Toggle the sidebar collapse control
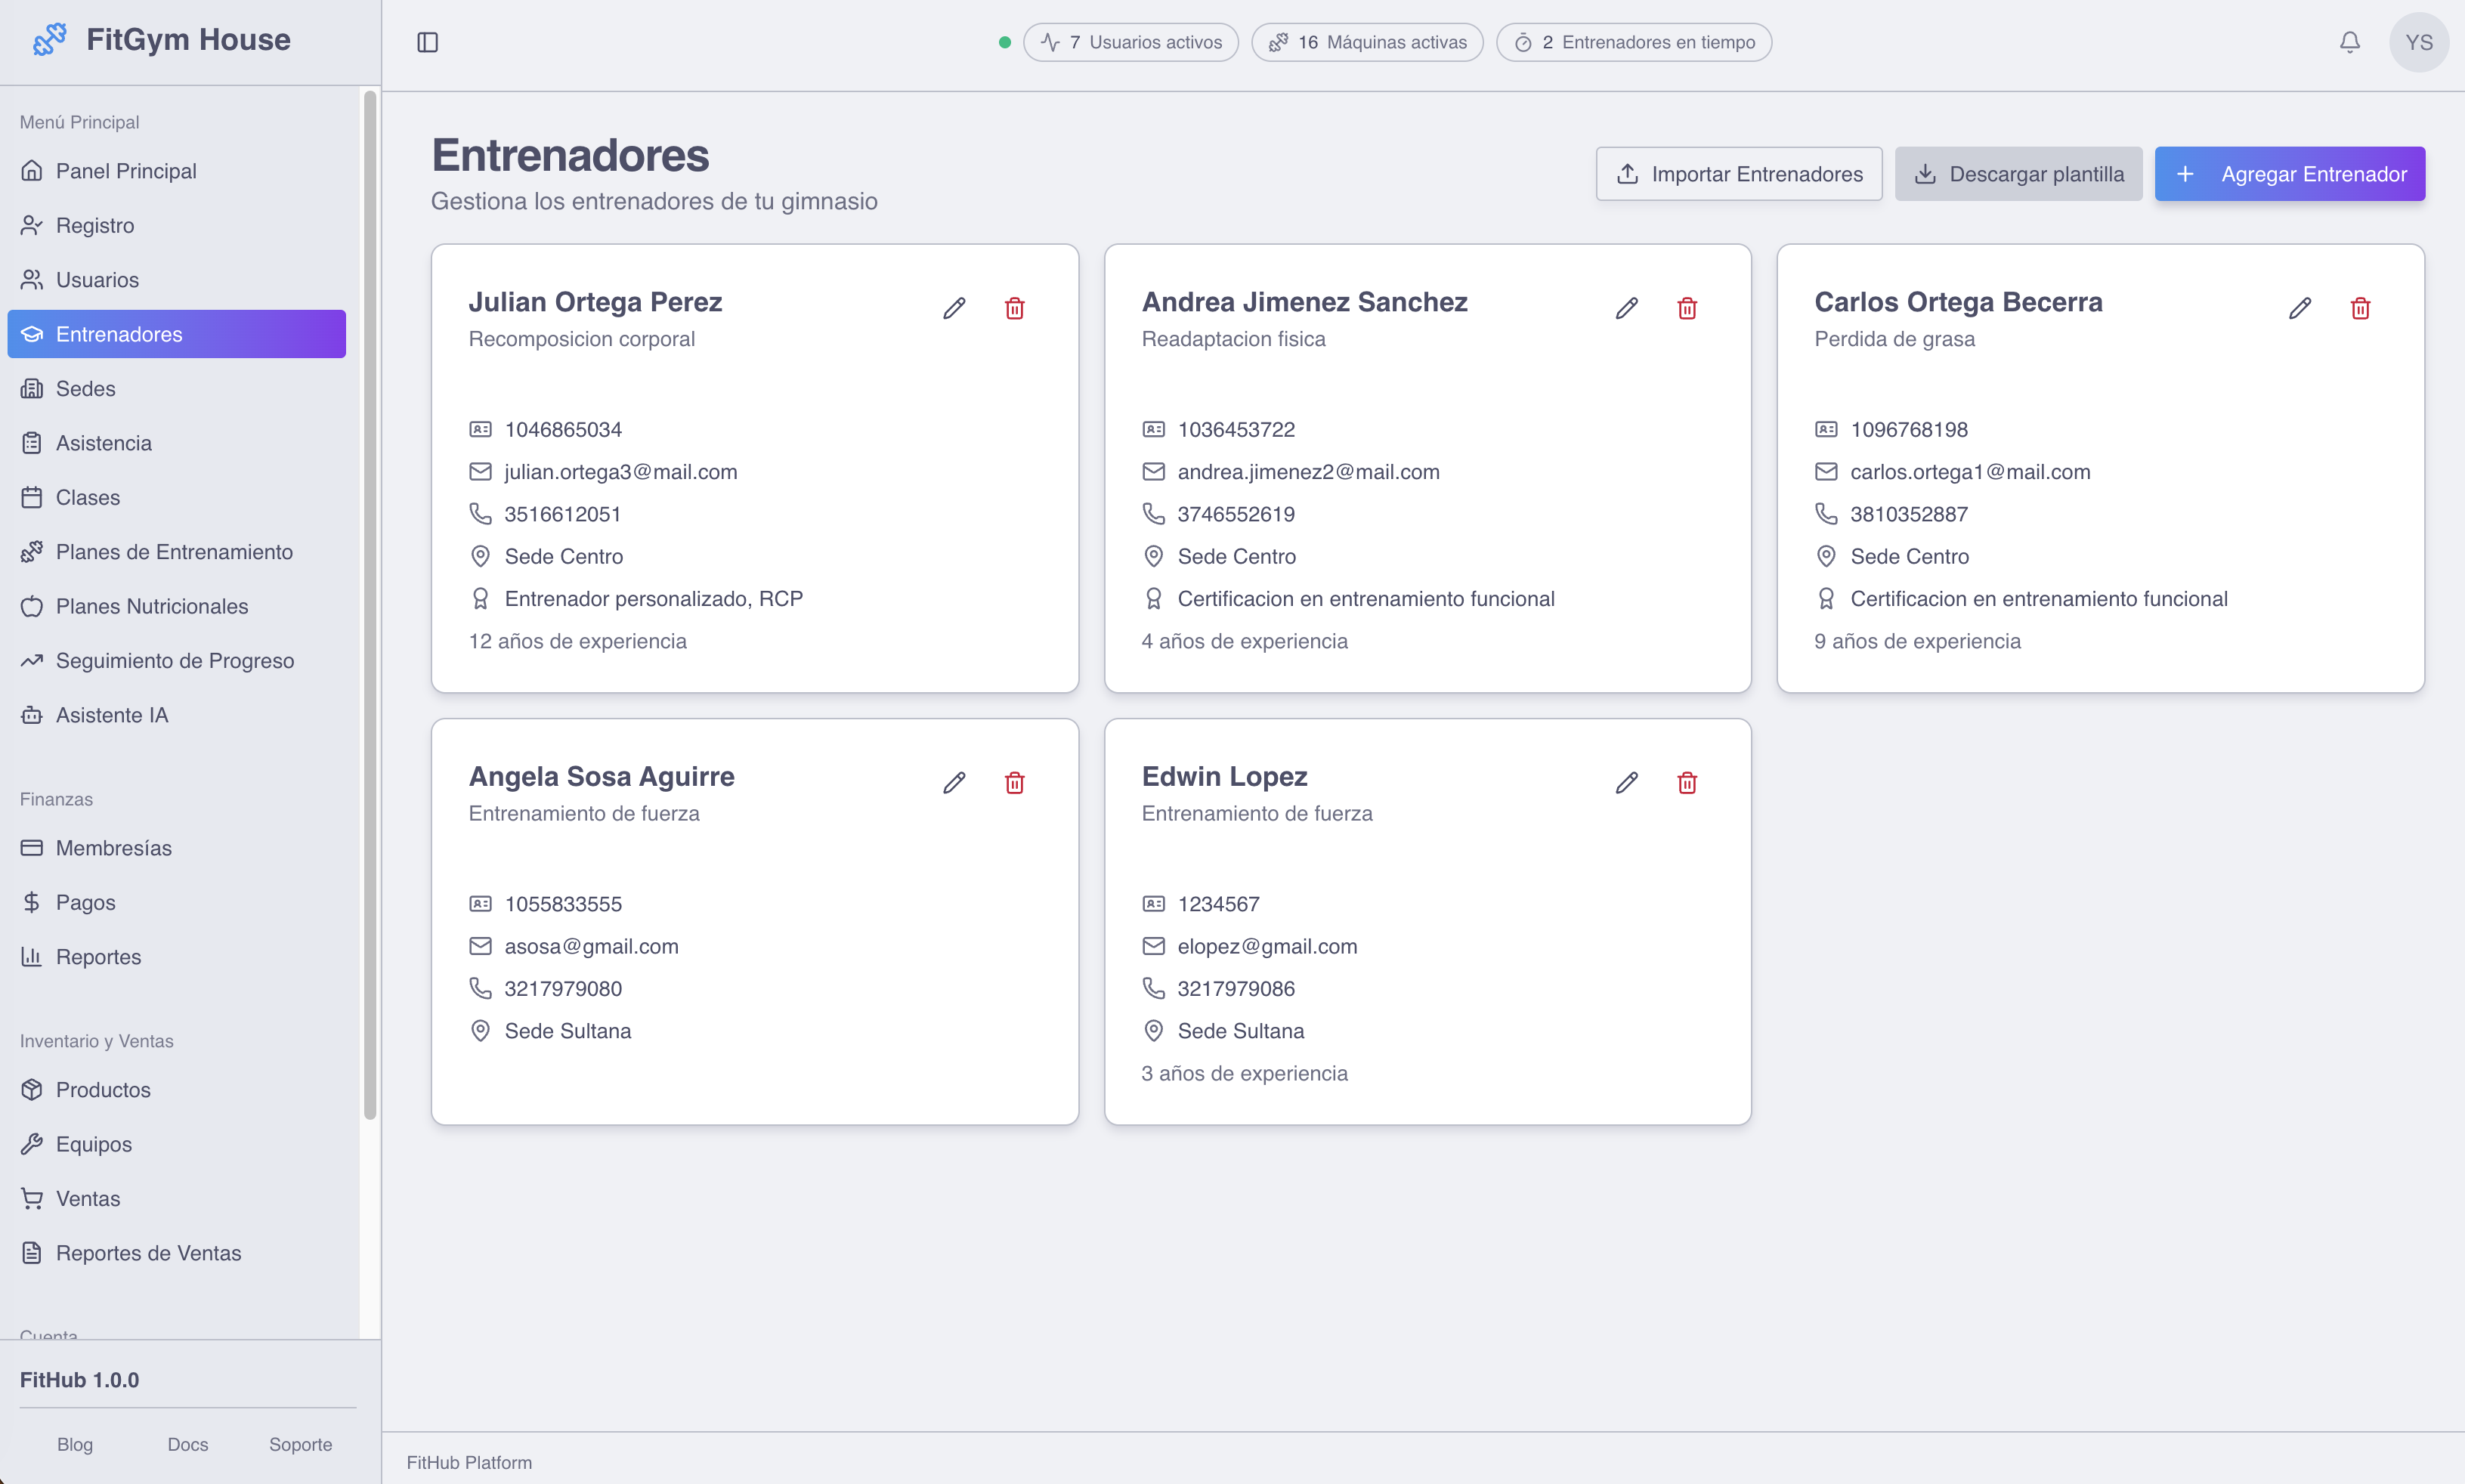Image resolution: width=2465 pixels, height=1484 pixels. (428, 42)
